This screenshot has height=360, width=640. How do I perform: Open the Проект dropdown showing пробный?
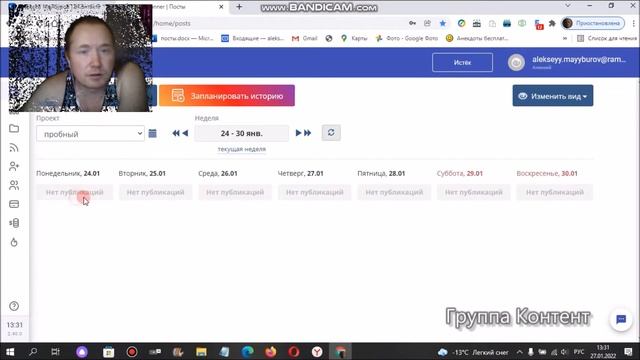coord(90,133)
